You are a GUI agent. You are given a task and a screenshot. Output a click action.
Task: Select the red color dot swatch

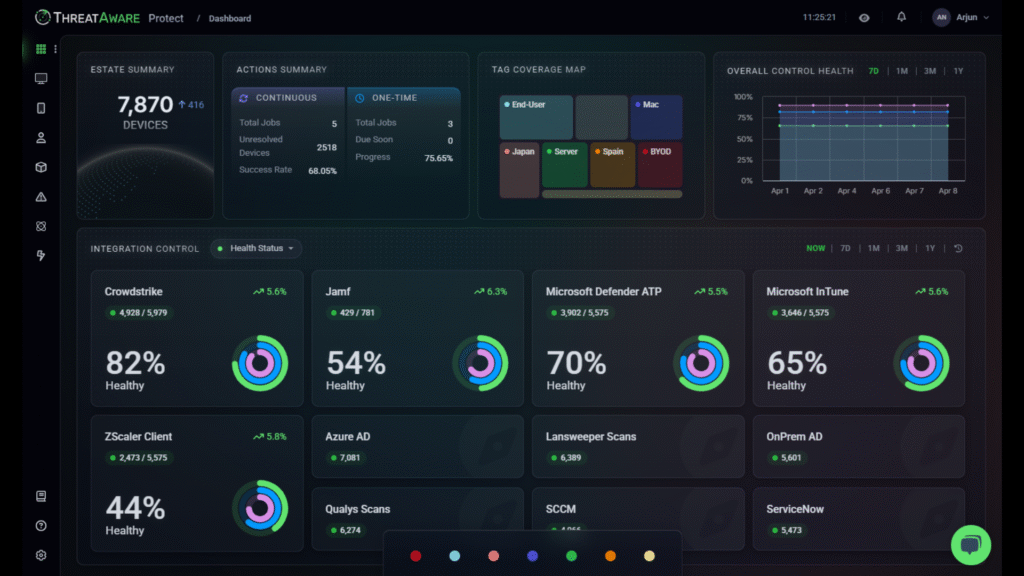click(x=415, y=556)
